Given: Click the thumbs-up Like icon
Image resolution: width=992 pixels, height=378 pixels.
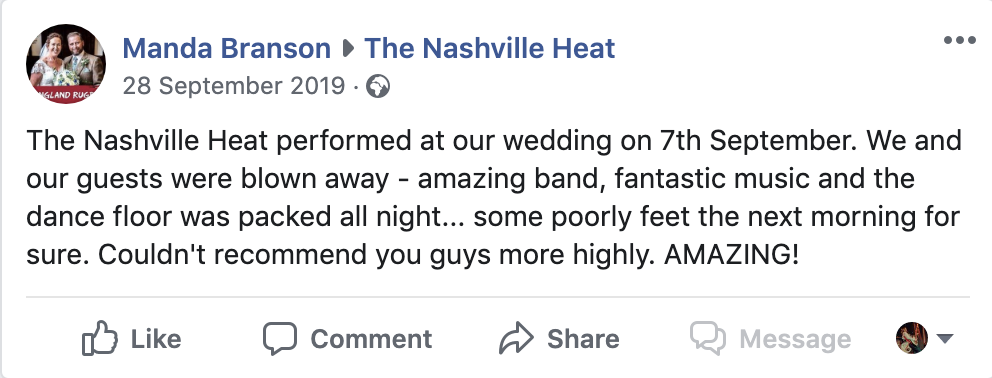Looking at the screenshot, I should [100, 338].
